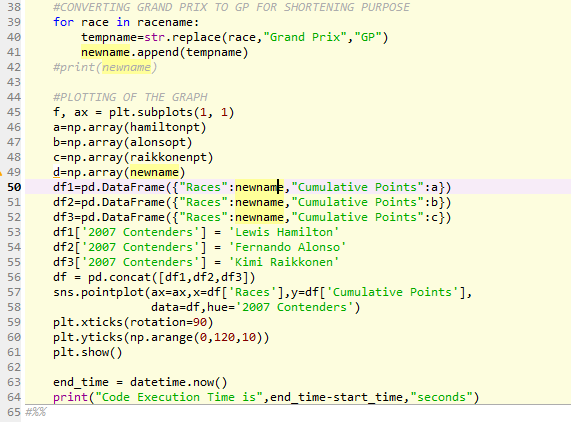This screenshot has width=571, height=422.
Task: Click 'sns.pointplot' on line 57
Action: click(98, 292)
